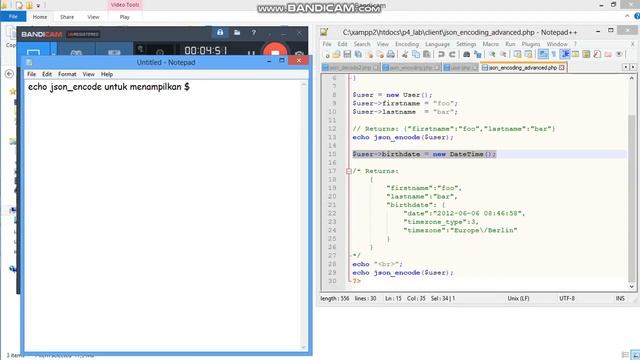
Task: Click Unix (LF) in Notepad++ status bar
Action: (x=518, y=299)
